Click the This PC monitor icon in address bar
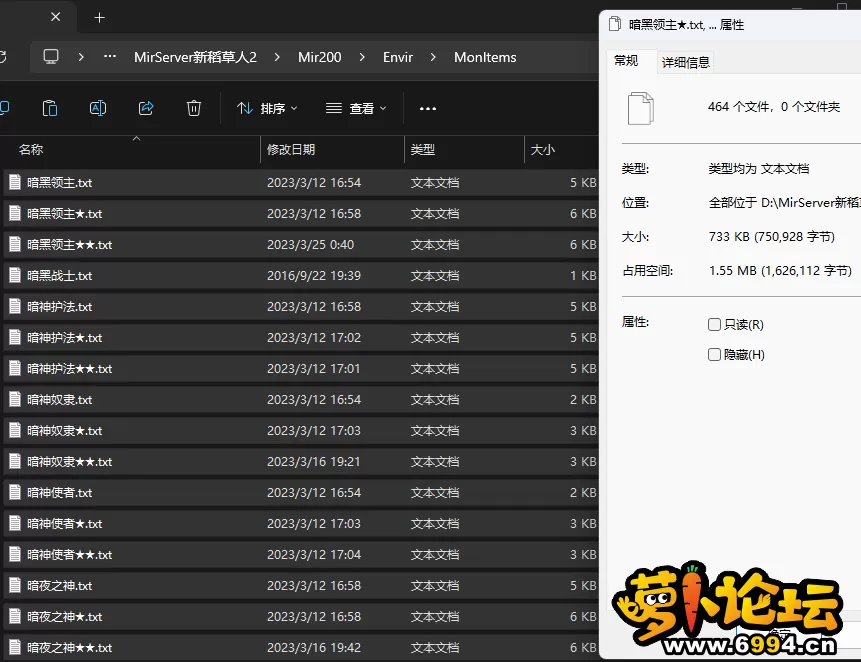This screenshot has width=861, height=662. pos(51,57)
